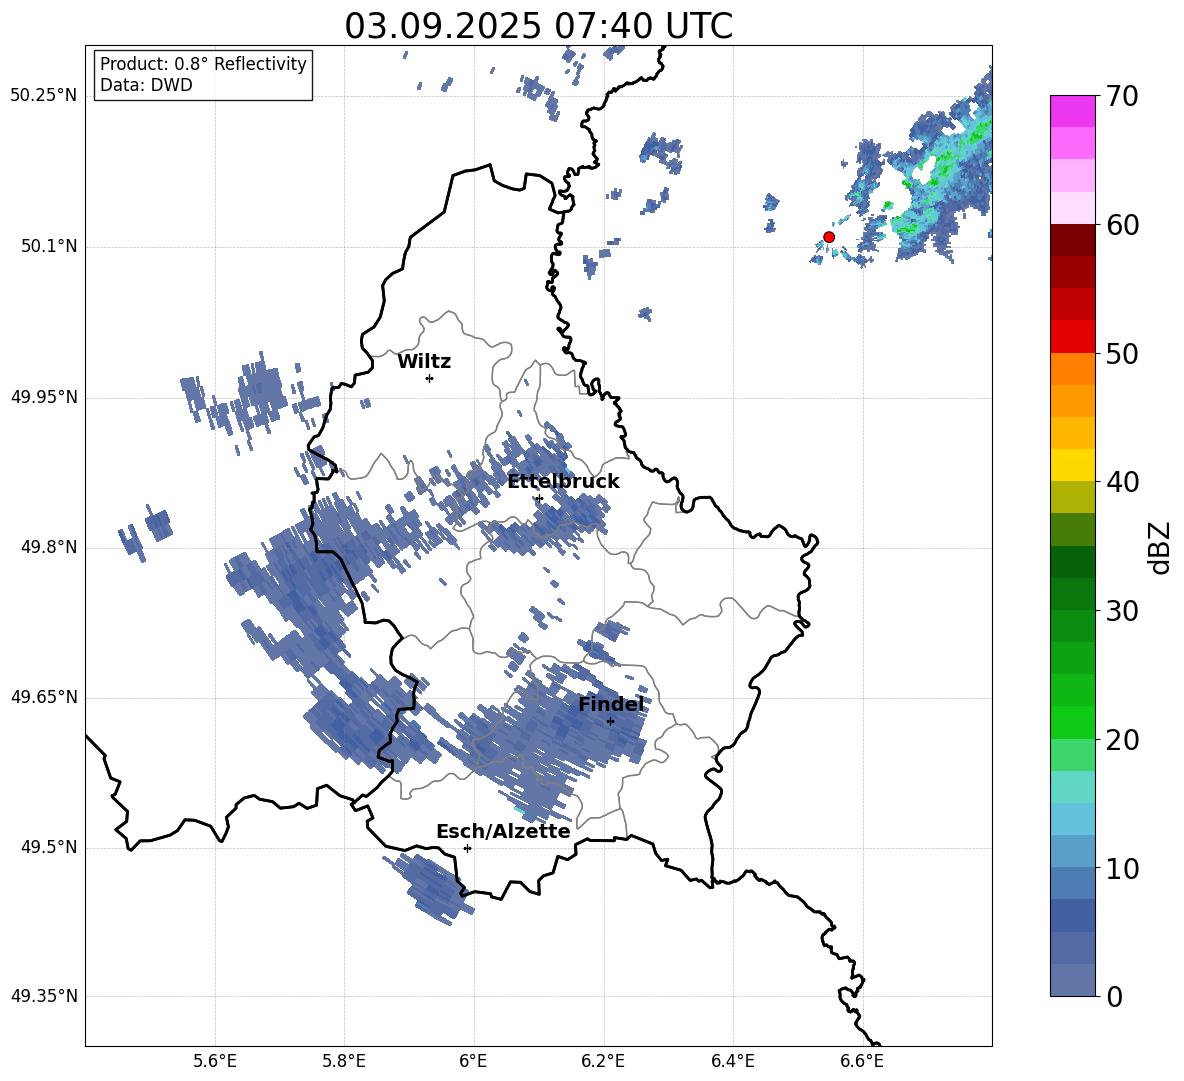The height and width of the screenshot is (1081, 1184).
Task: Click the dark green colorbar segment near 35
Action: [1072, 562]
